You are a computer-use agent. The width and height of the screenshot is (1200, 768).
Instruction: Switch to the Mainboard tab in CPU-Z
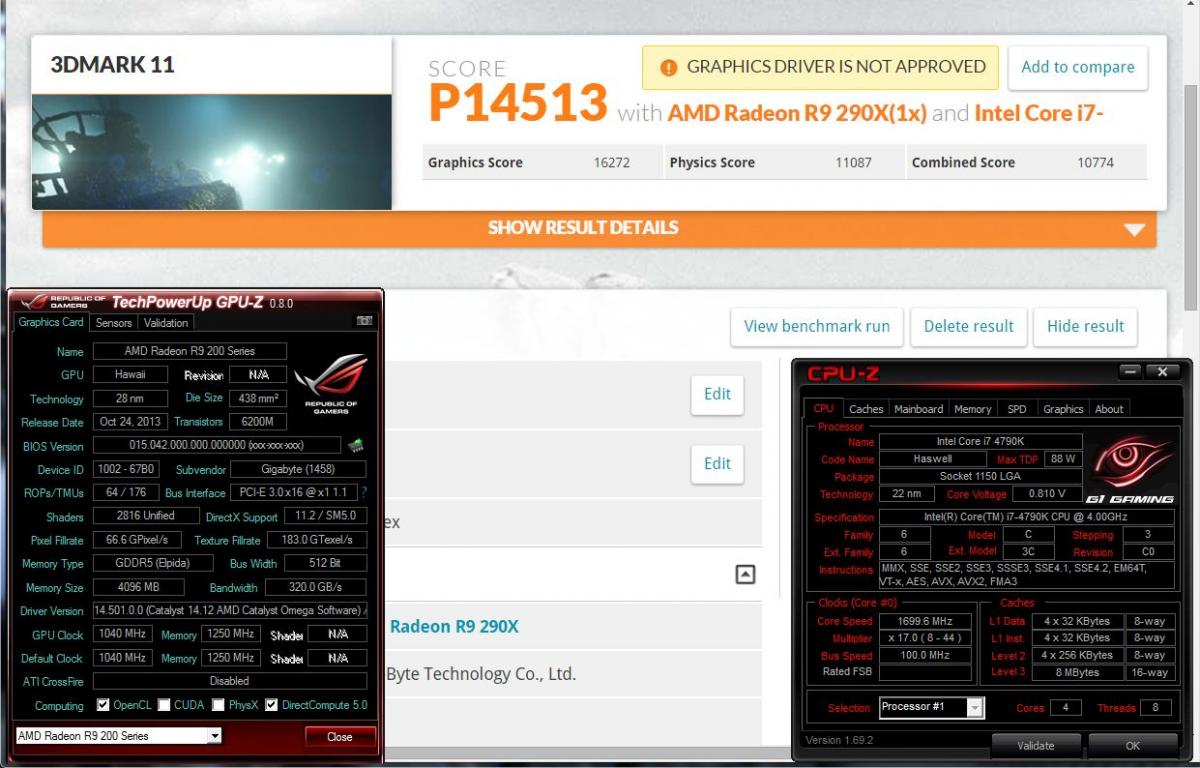(x=919, y=409)
